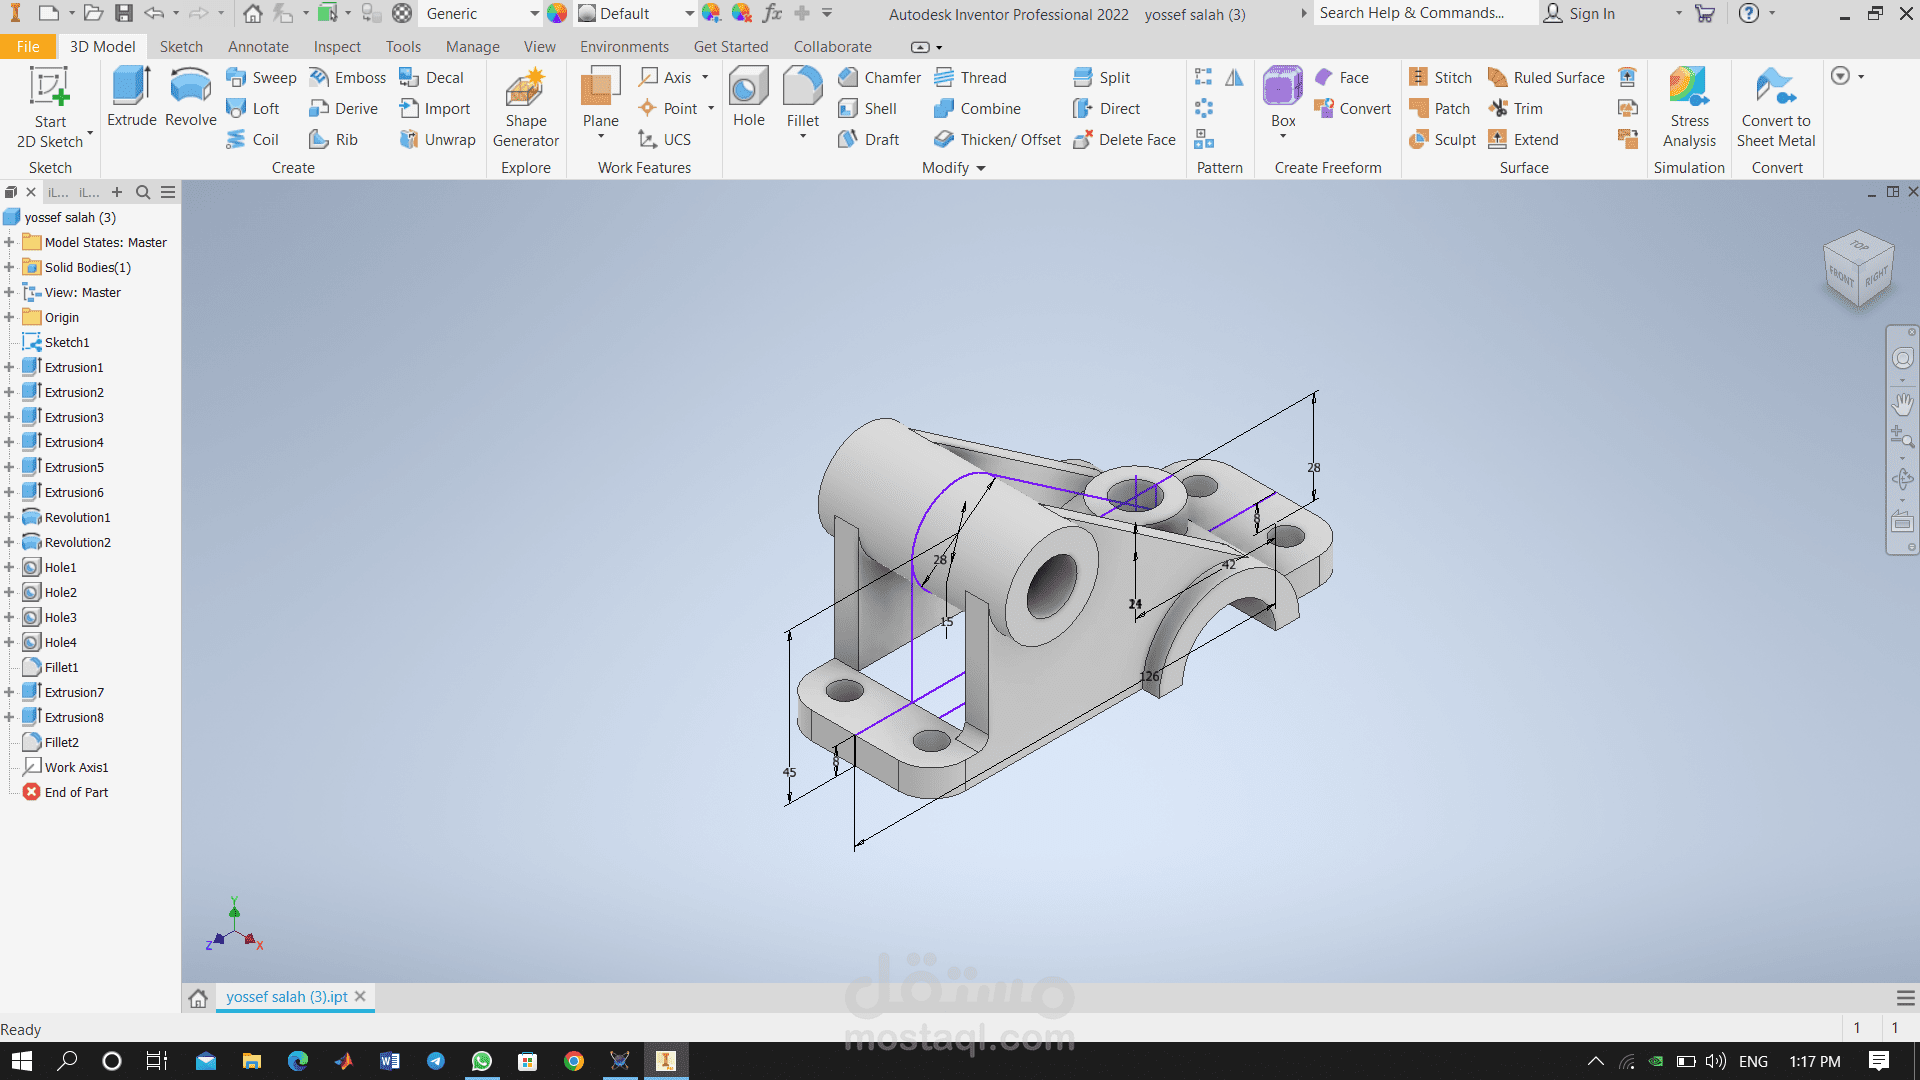Screen dimensions: 1920x1080
Task: Activate the Fillet tool
Action: click(x=802, y=95)
